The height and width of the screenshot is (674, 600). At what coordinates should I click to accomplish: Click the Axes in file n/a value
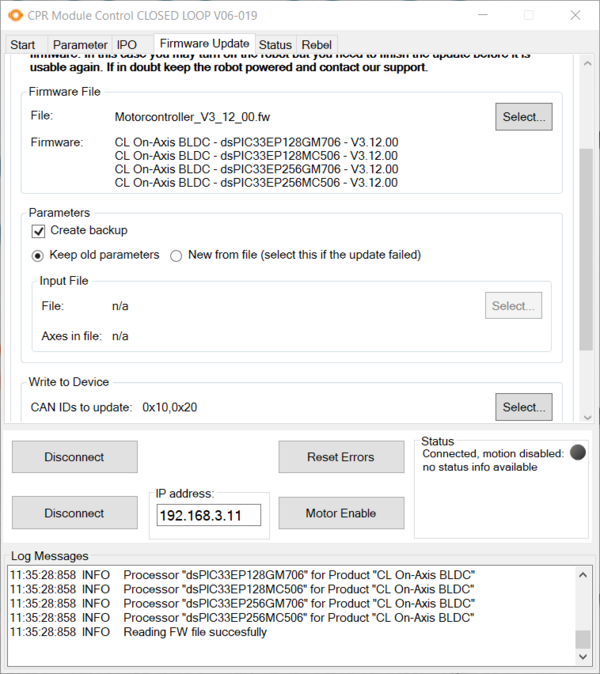(x=120, y=336)
